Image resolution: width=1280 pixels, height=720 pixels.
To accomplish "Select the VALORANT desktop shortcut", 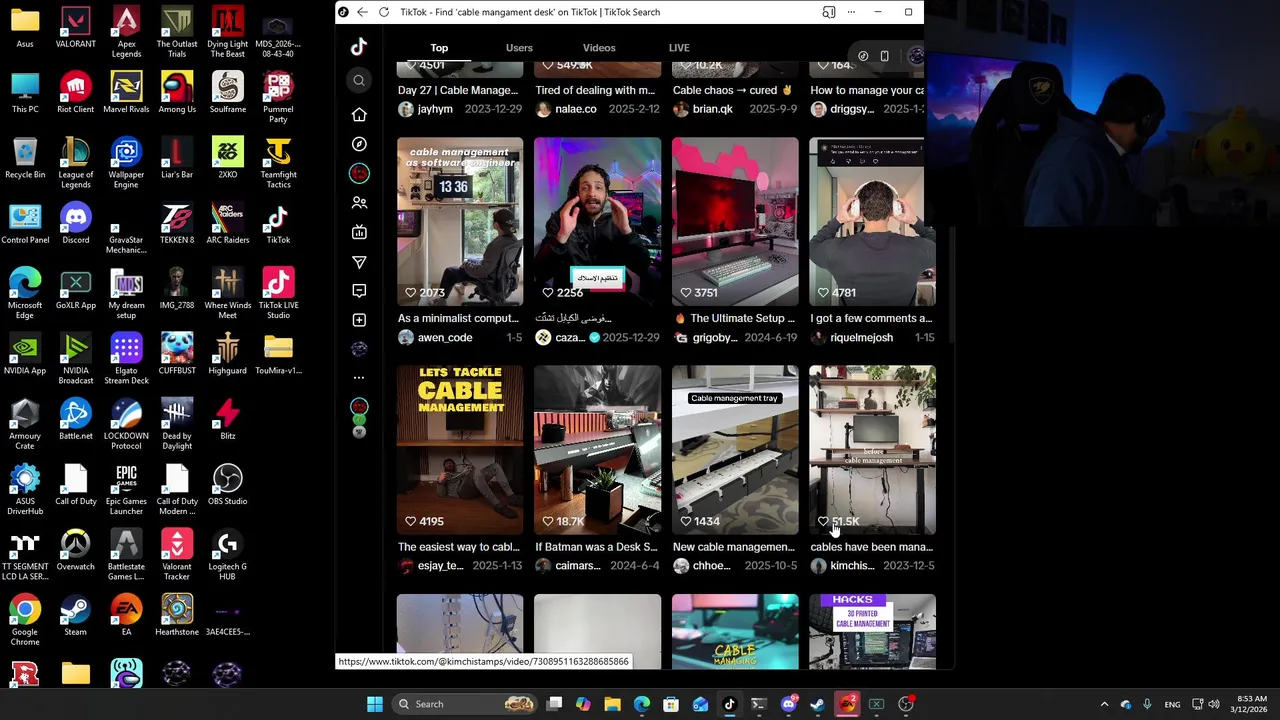I will (x=76, y=29).
